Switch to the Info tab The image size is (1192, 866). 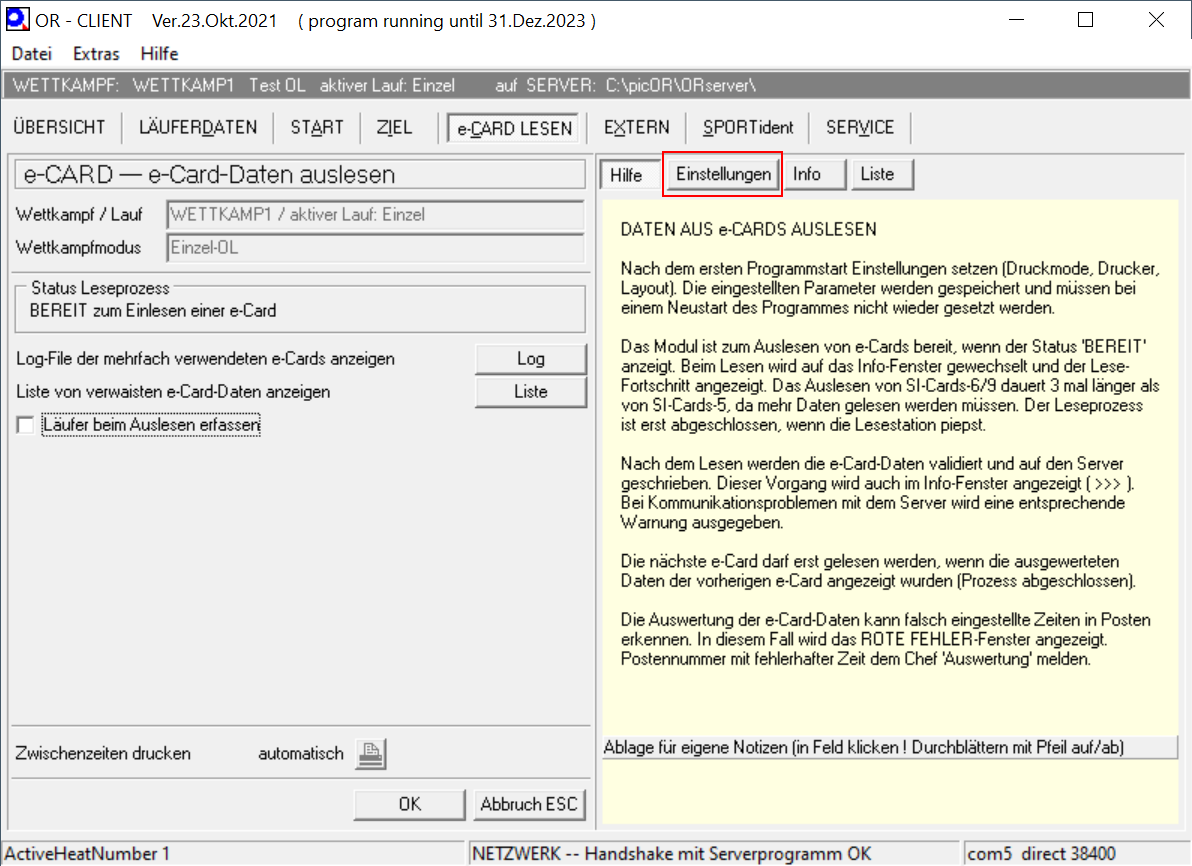(x=807, y=174)
